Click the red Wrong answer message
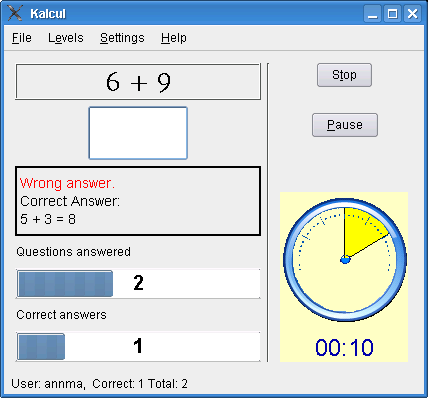428x398 pixels. [x=67, y=183]
